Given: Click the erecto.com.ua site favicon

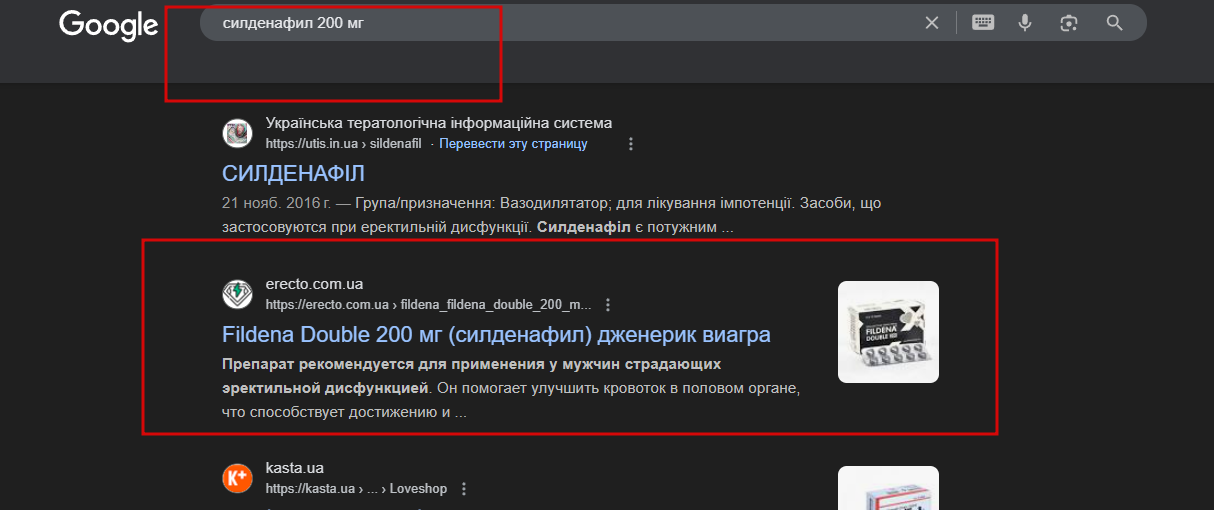Looking at the screenshot, I should [237, 294].
